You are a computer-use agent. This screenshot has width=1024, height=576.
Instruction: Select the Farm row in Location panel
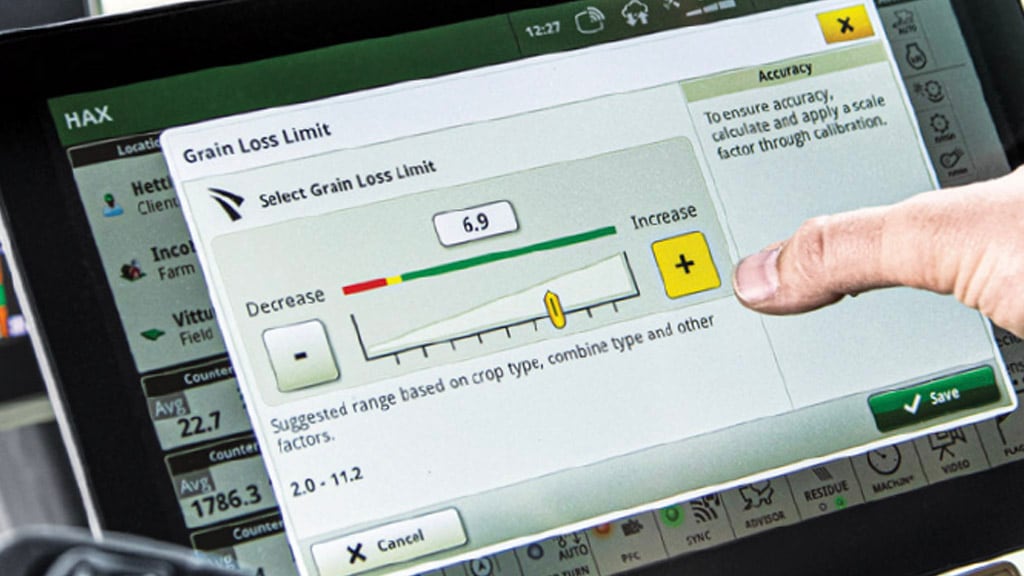click(x=158, y=261)
